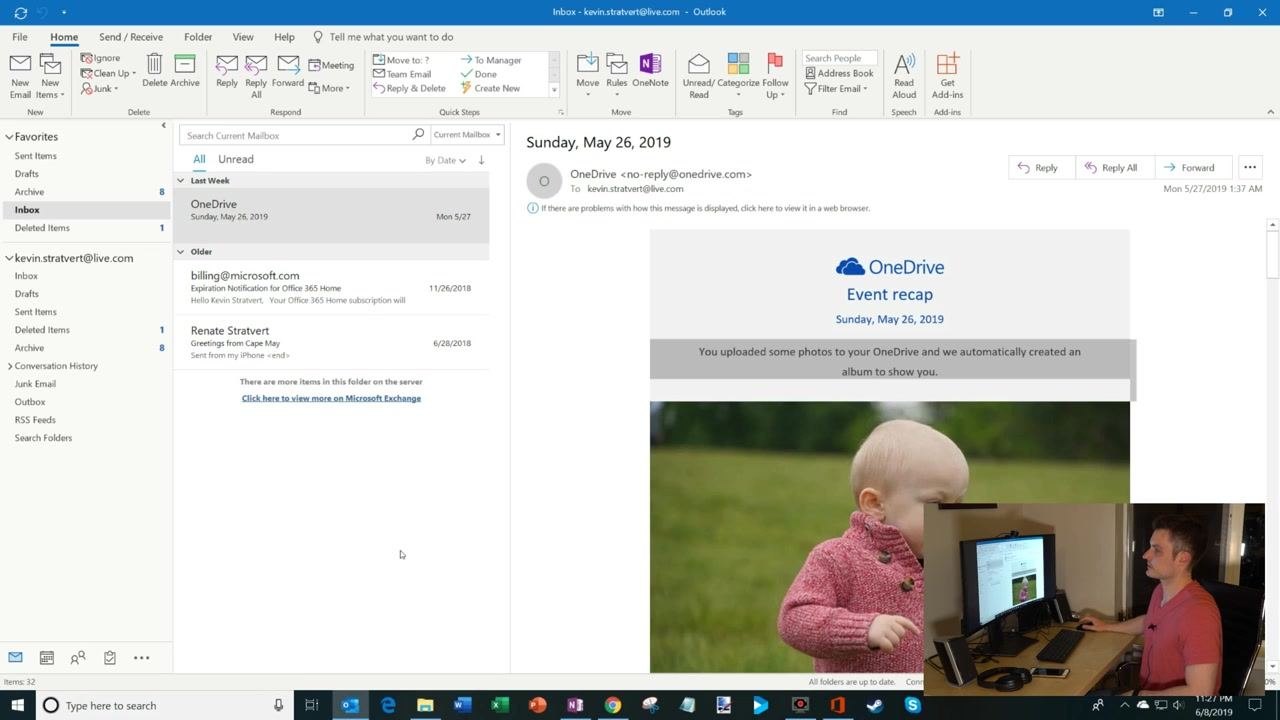Select the To Manager quick step
Screen dimensions: 1280x720
[491, 60]
